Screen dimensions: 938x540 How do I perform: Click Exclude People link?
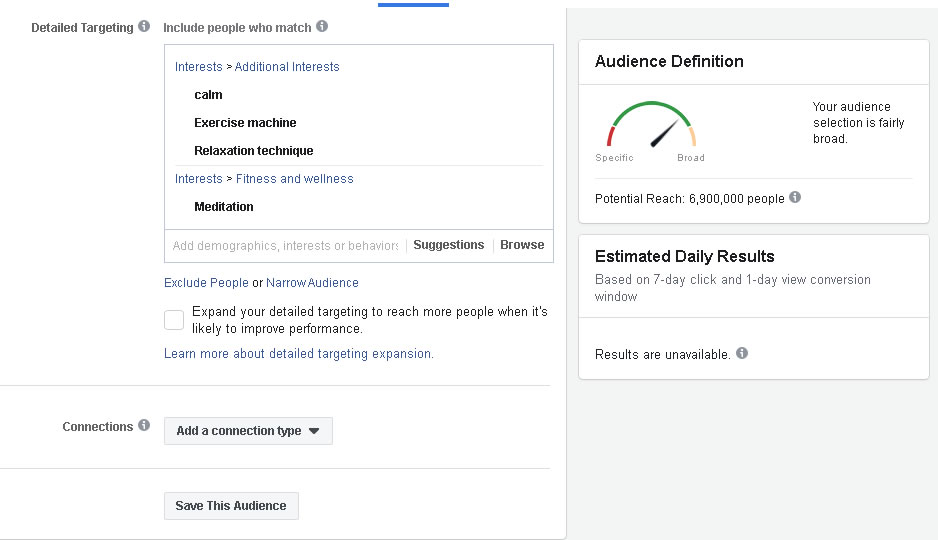pyautogui.click(x=206, y=282)
